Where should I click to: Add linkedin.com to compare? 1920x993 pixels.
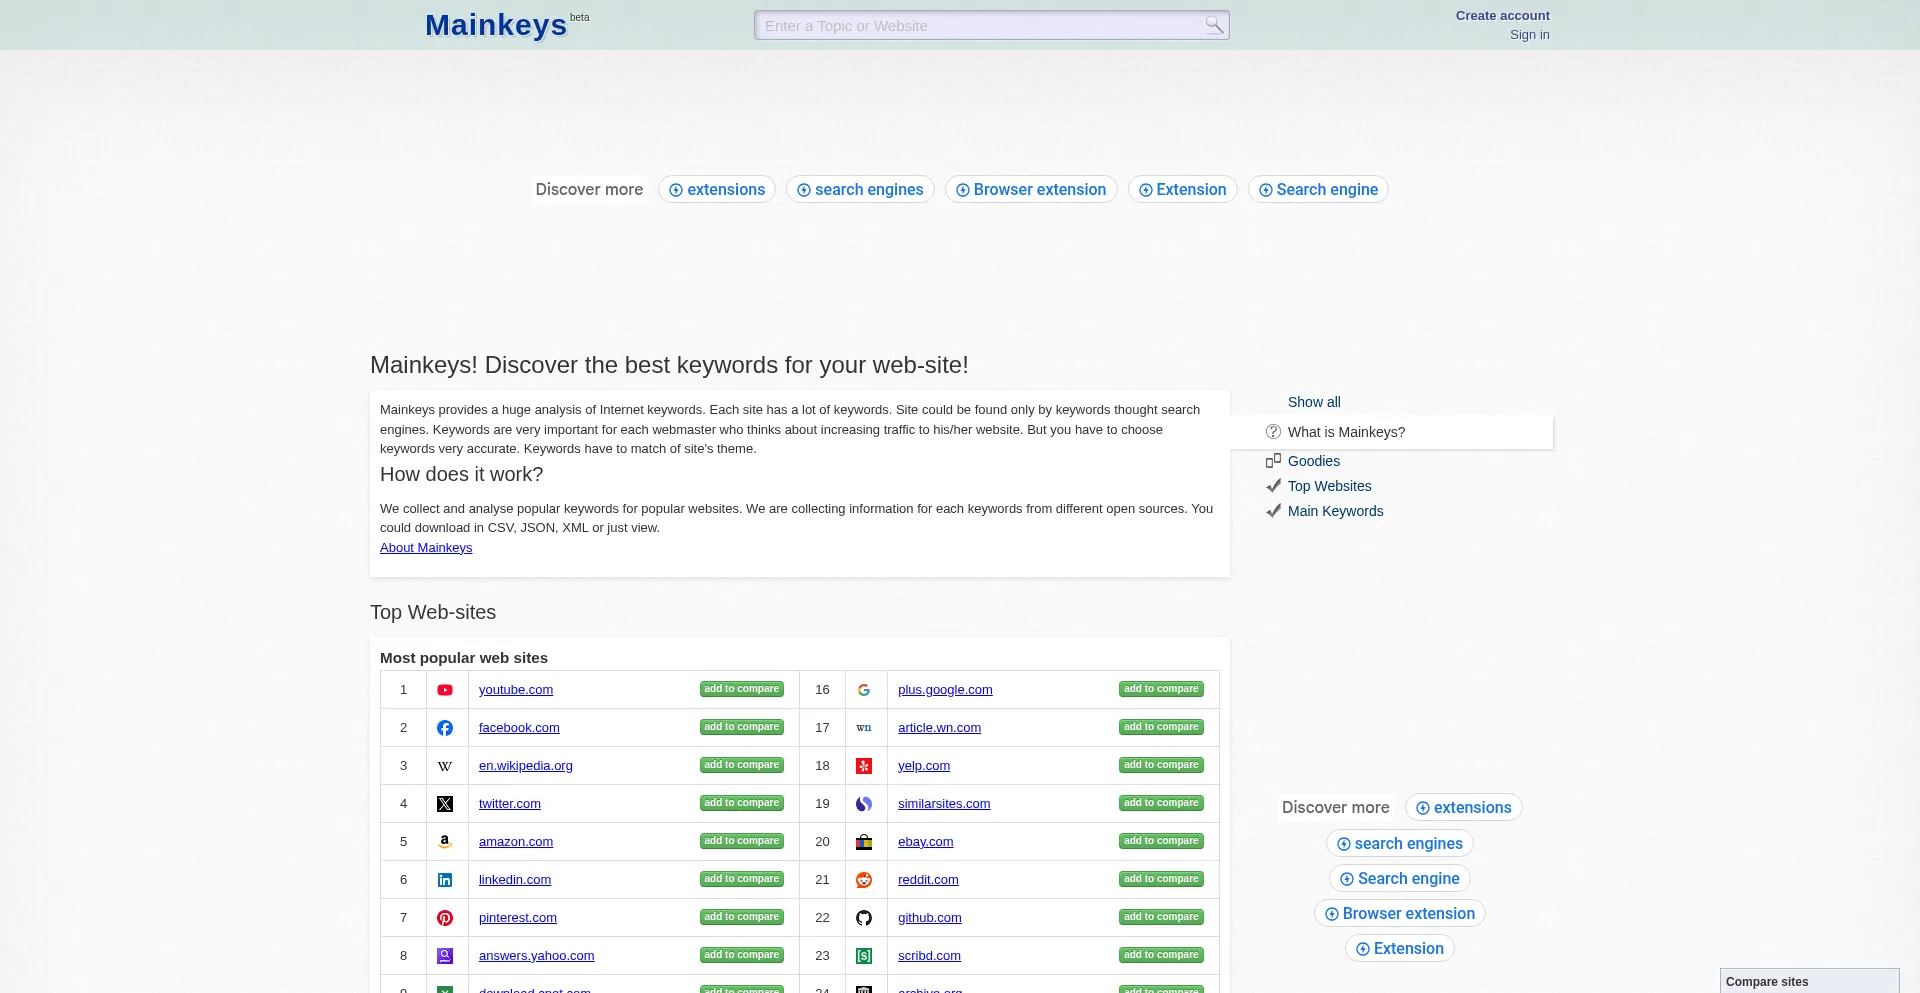pyautogui.click(x=741, y=879)
